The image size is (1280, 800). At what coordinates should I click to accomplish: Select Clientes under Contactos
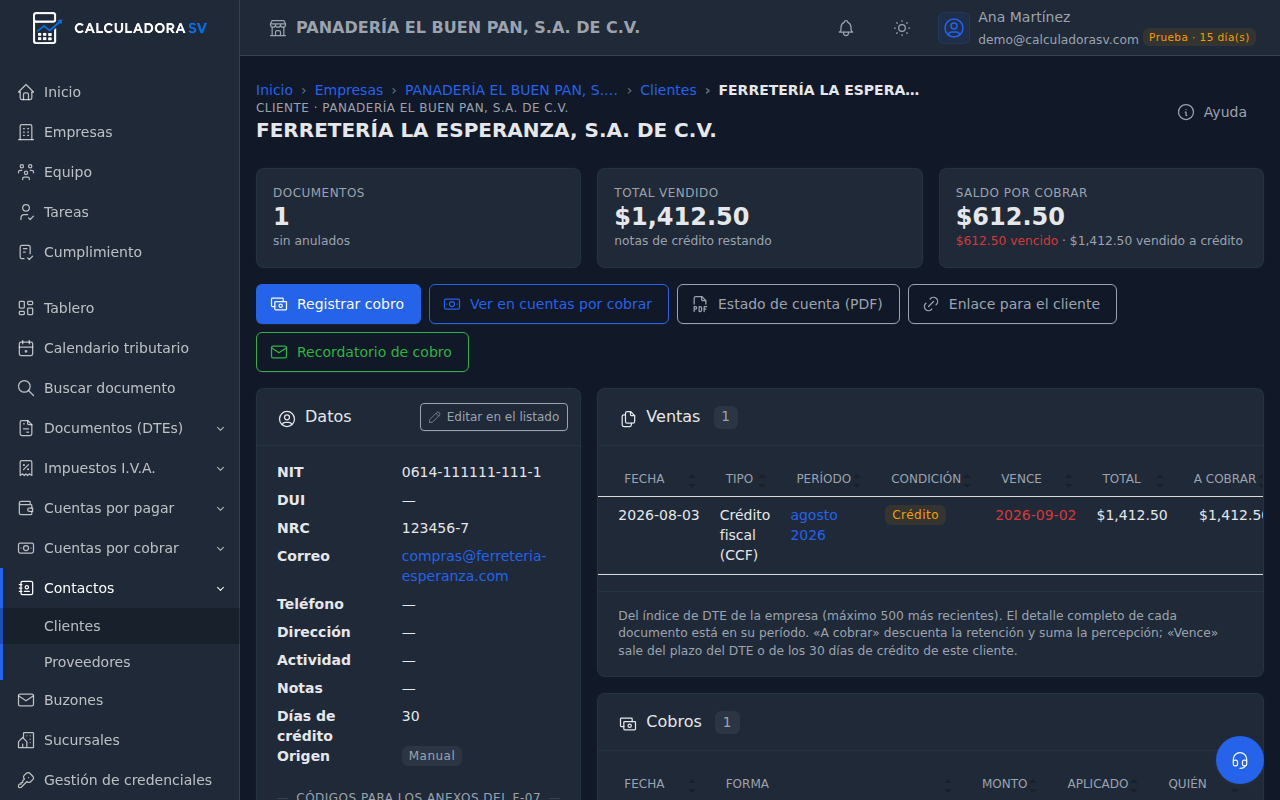tap(120, 626)
